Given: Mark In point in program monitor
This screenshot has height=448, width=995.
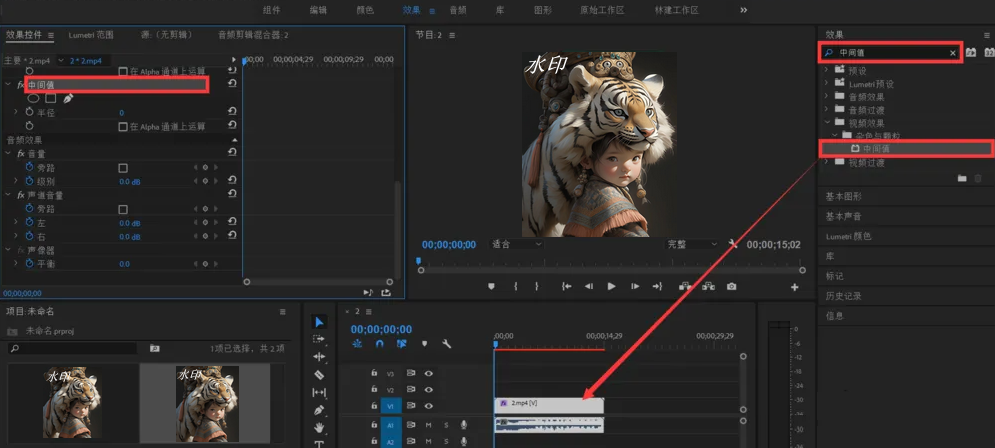Looking at the screenshot, I should click(515, 287).
